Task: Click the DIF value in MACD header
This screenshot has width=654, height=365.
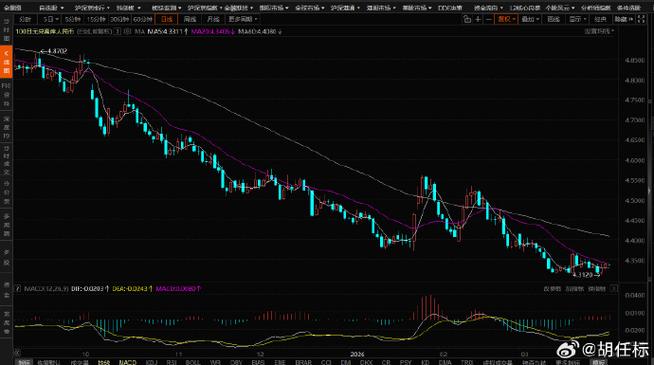Action: 90,288
